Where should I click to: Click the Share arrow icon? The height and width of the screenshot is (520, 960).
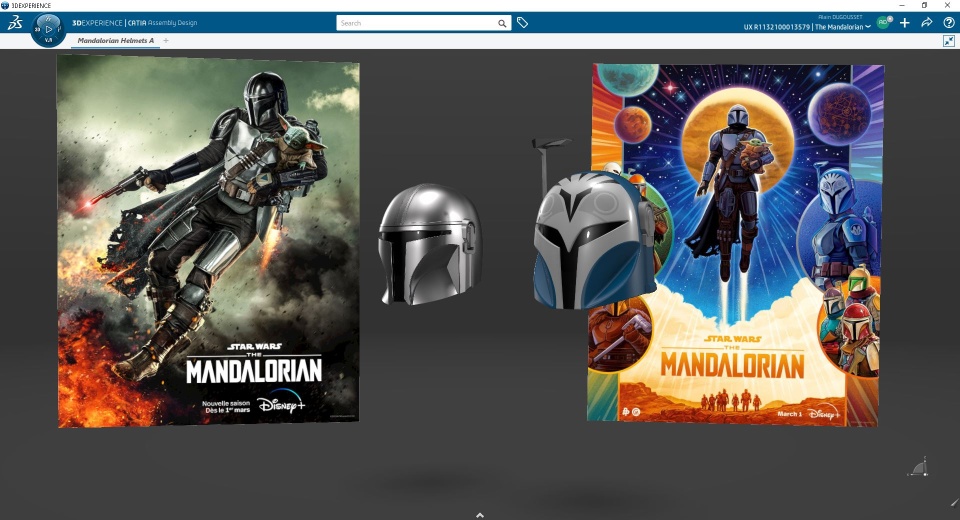tap(926, 23)
